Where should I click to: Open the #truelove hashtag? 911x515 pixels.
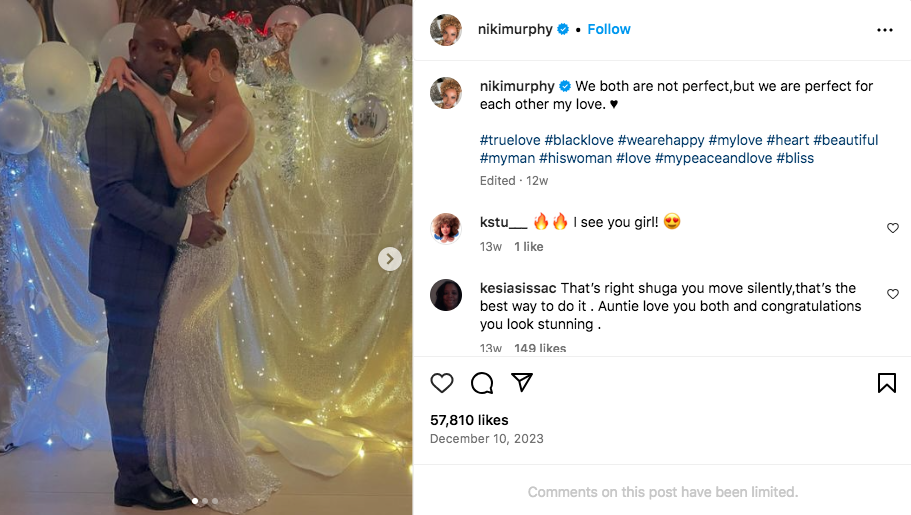tap(511, 140)
